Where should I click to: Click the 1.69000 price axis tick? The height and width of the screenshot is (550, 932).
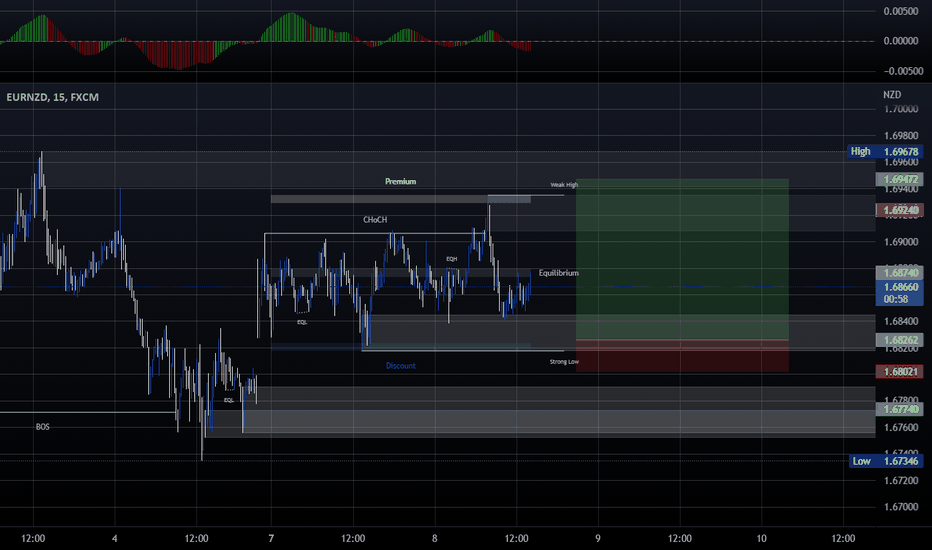coord(900,242)
